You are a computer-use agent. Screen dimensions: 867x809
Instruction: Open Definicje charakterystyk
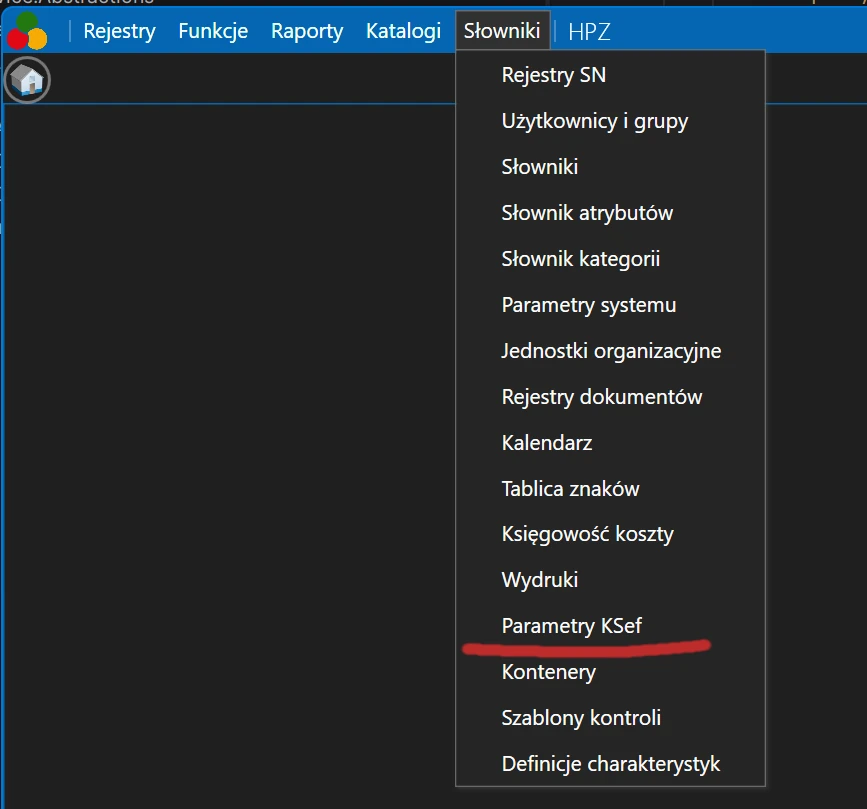tap(610, 764)
